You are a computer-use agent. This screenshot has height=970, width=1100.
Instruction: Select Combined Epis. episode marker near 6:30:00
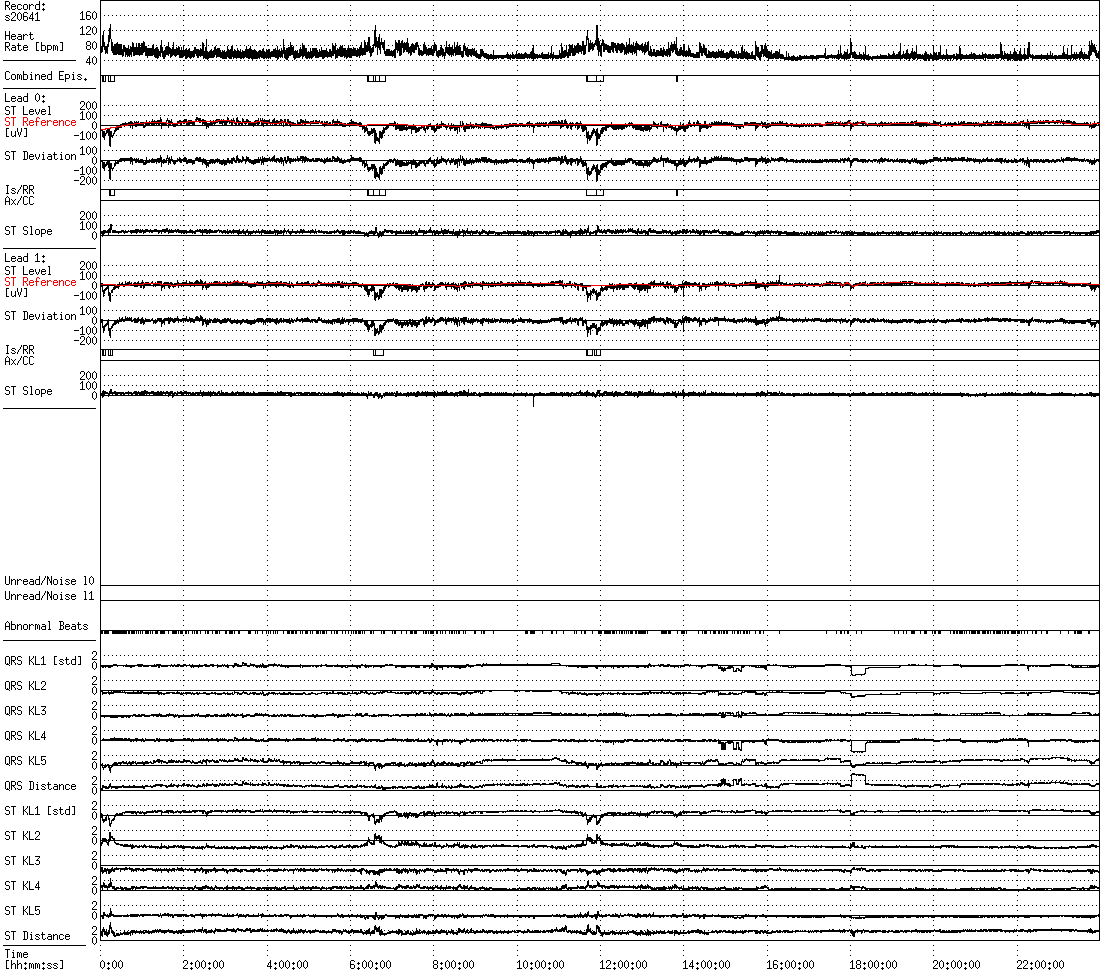tap(376, 78)
